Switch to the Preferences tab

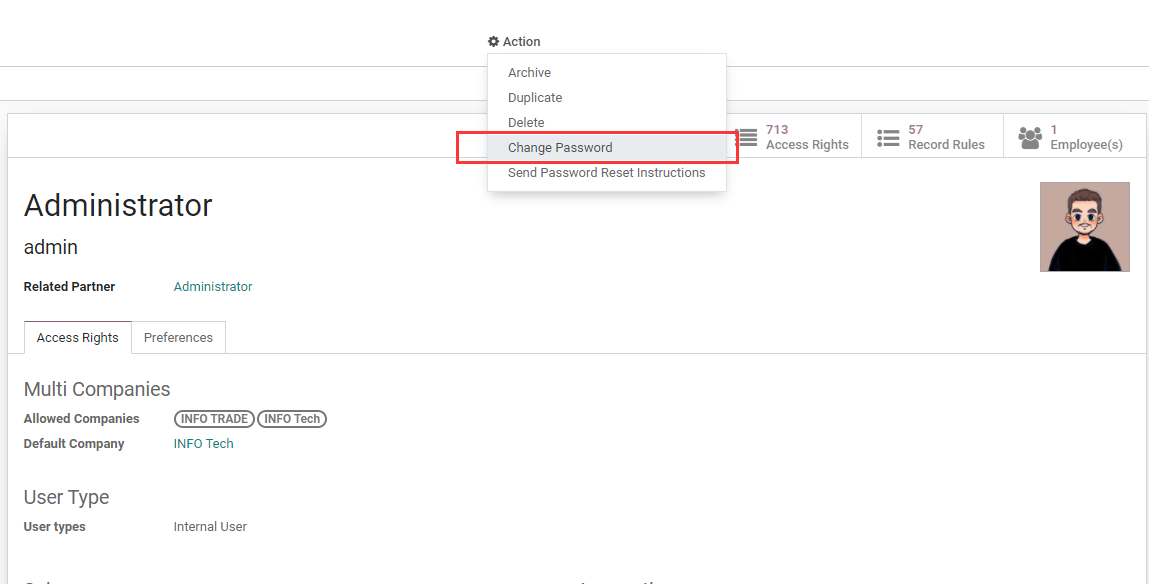(178, 337)
